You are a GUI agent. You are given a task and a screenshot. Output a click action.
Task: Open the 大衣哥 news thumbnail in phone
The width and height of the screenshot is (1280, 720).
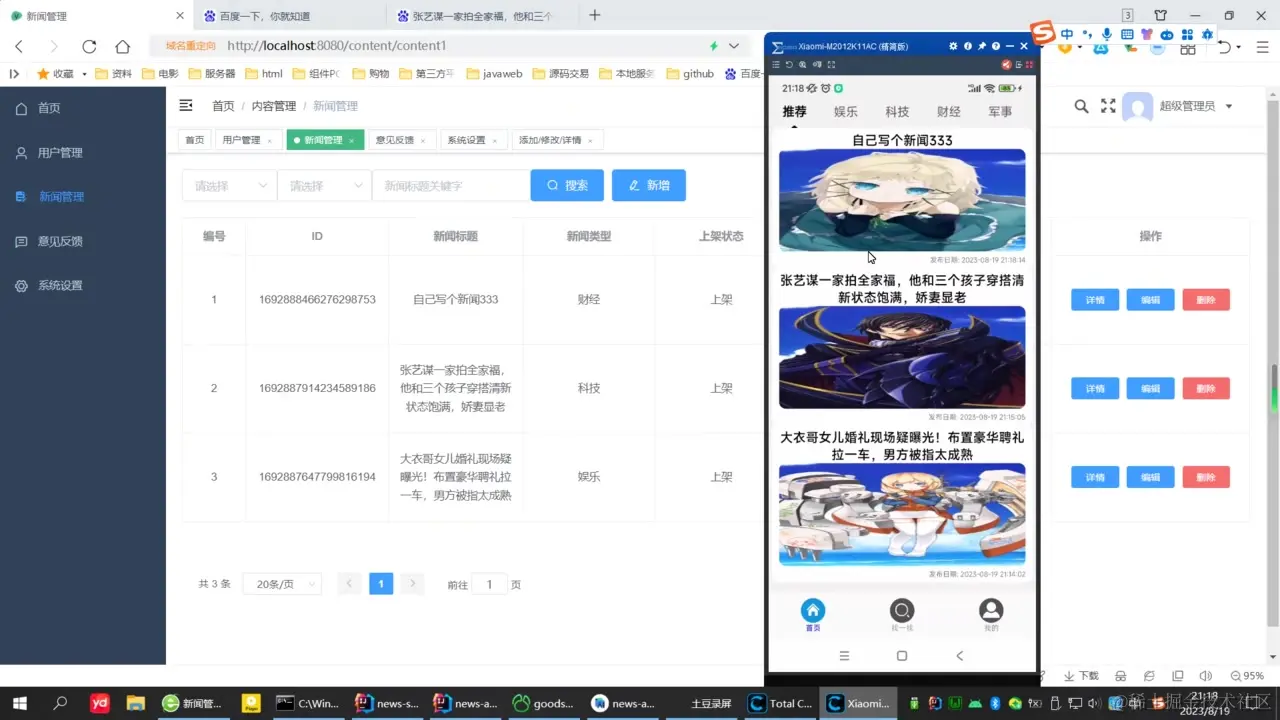tap(902, 514)
